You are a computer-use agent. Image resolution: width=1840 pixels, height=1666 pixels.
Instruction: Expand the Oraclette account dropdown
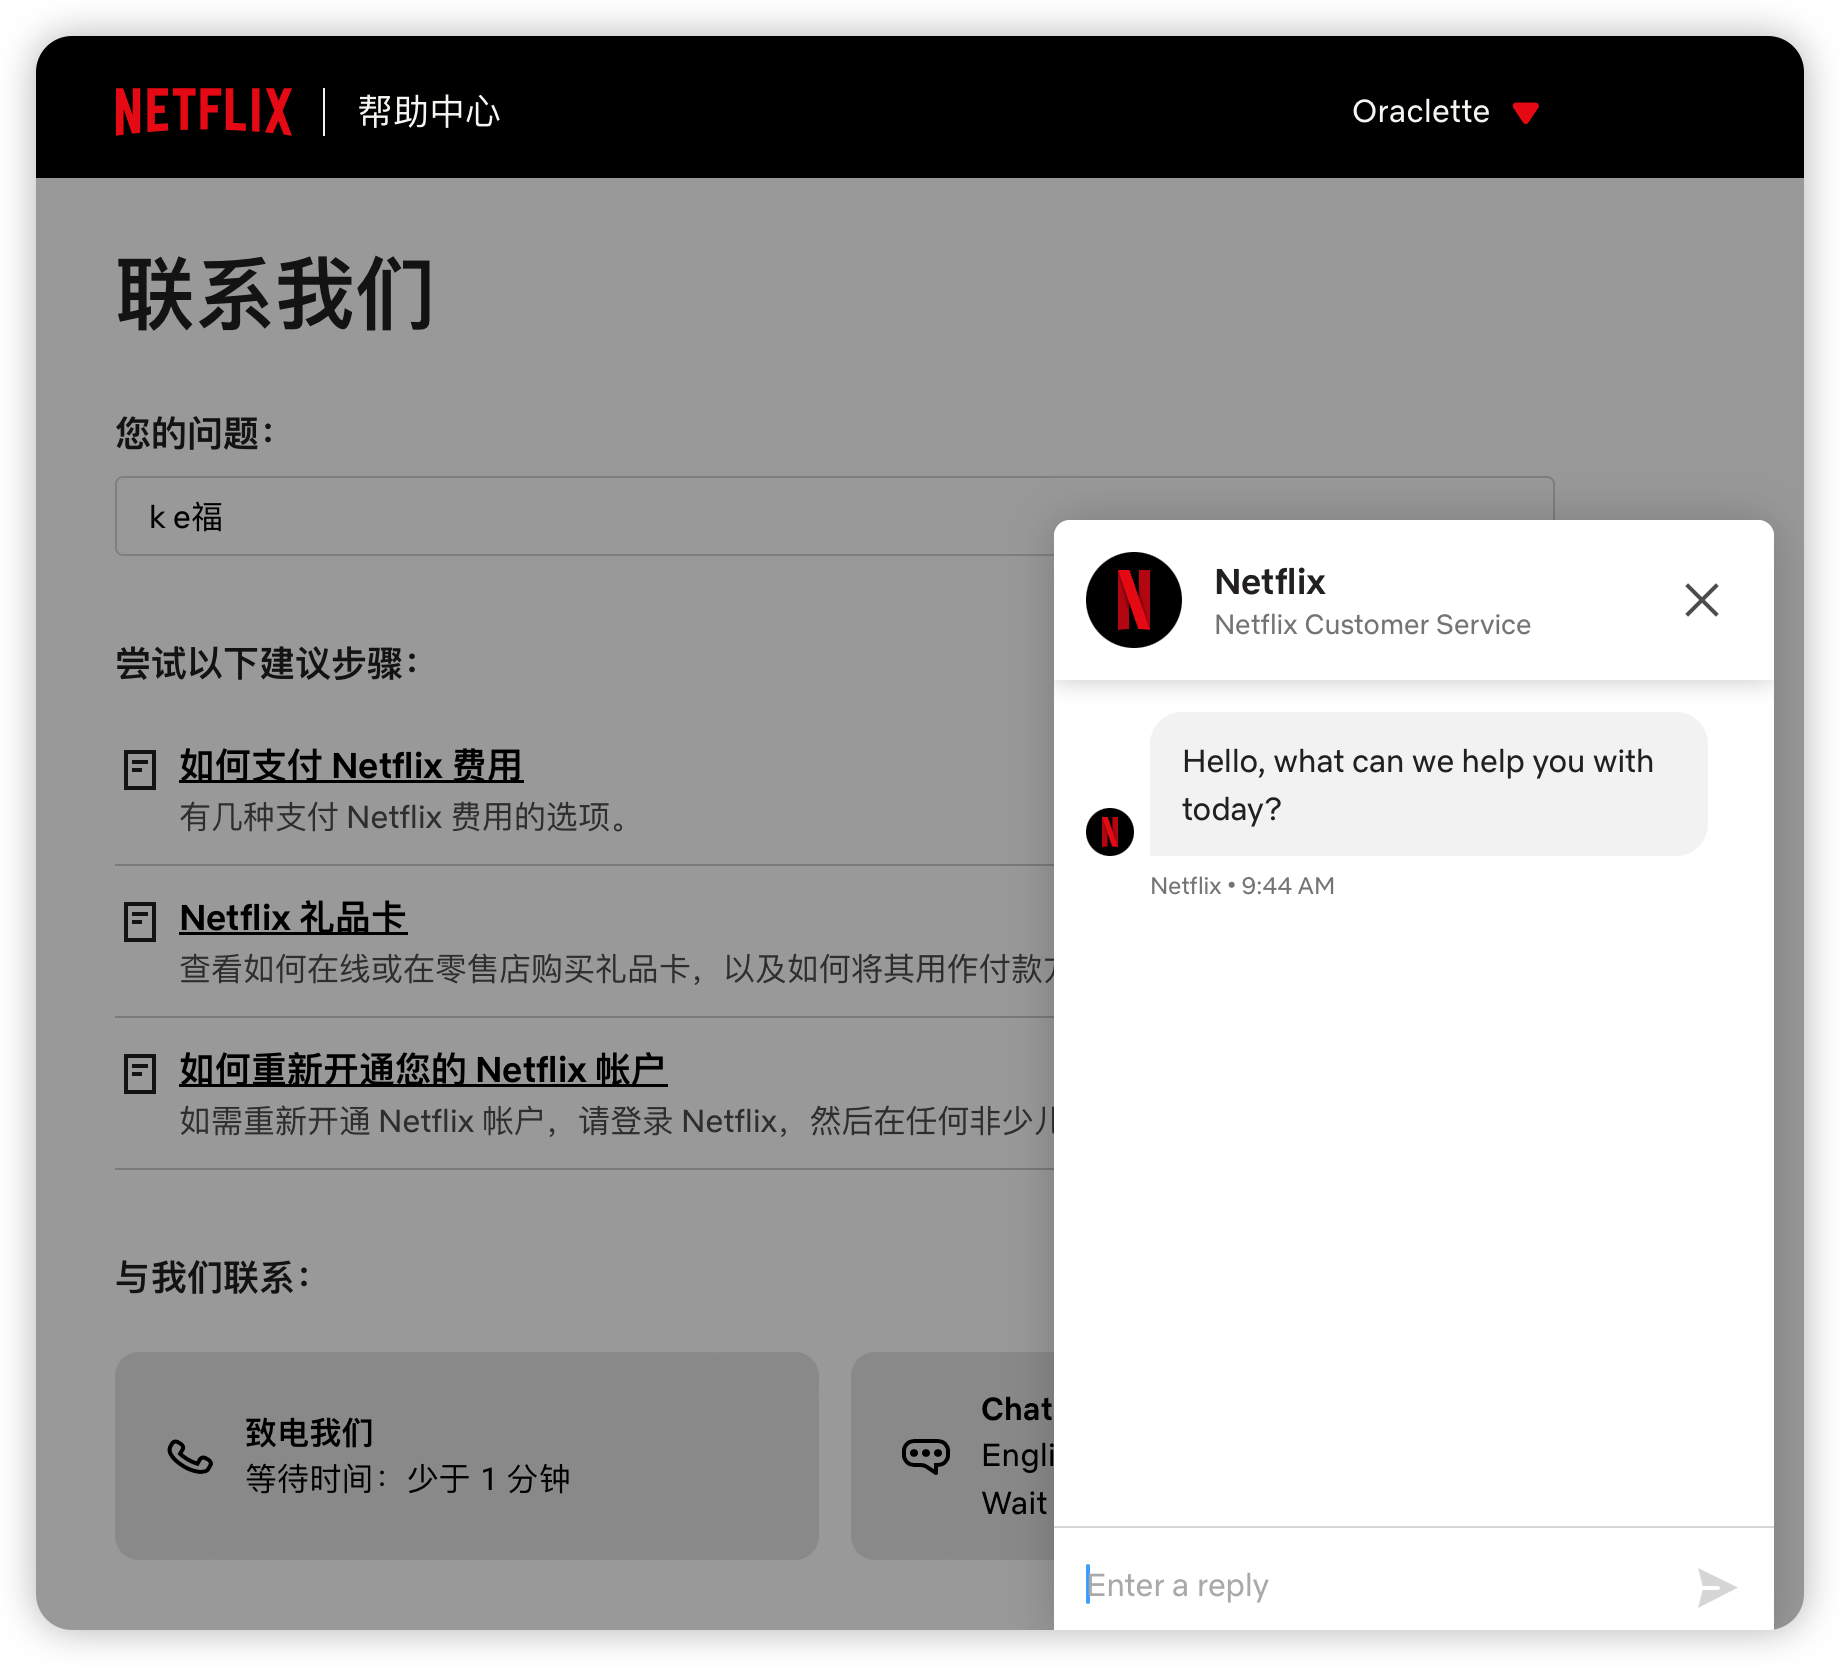(1444, 111)
